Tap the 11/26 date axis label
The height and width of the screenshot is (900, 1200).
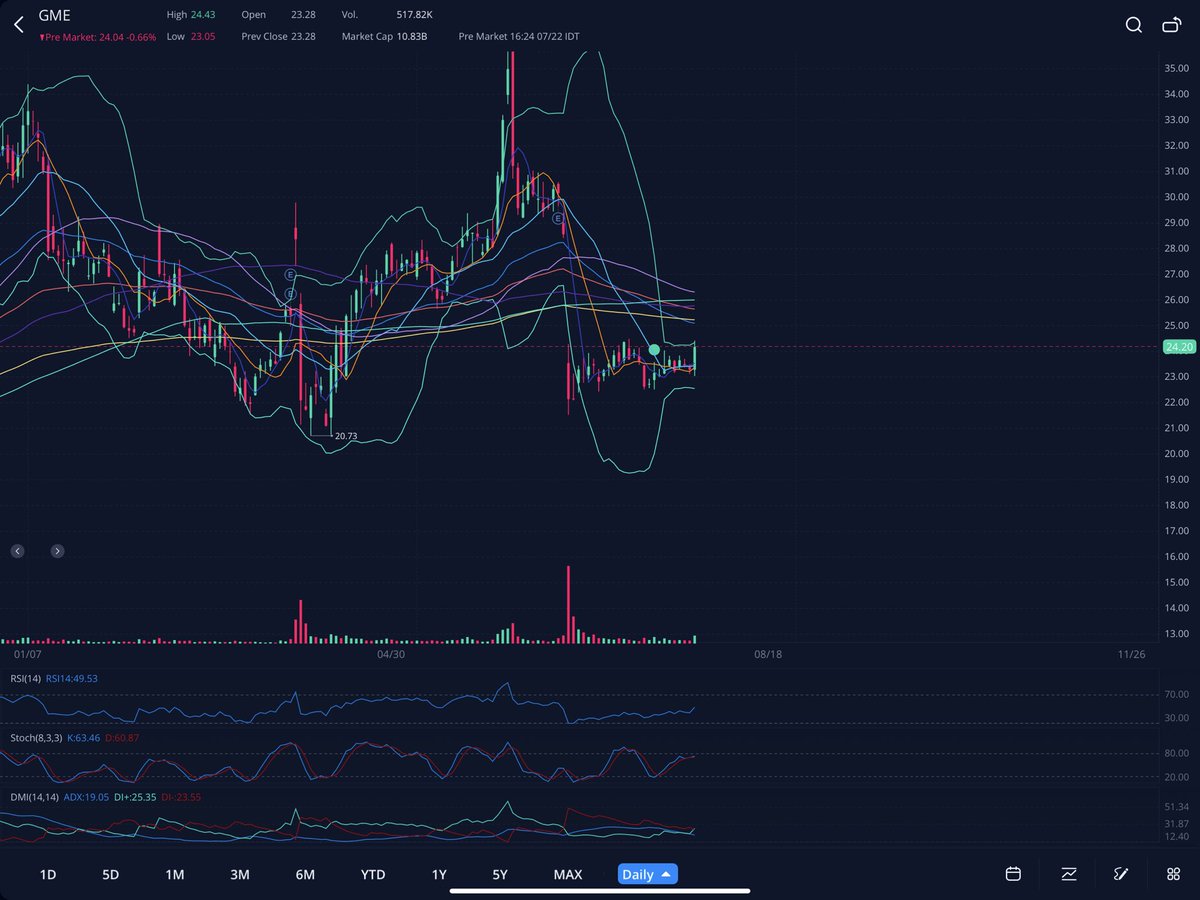point(1131,654)
